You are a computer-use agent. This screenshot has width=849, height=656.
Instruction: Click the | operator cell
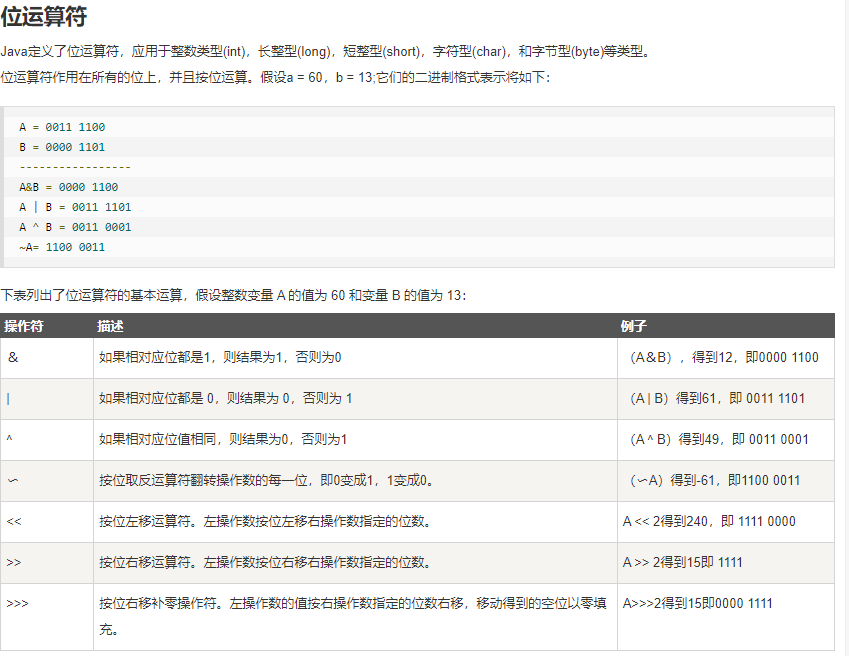47,399
